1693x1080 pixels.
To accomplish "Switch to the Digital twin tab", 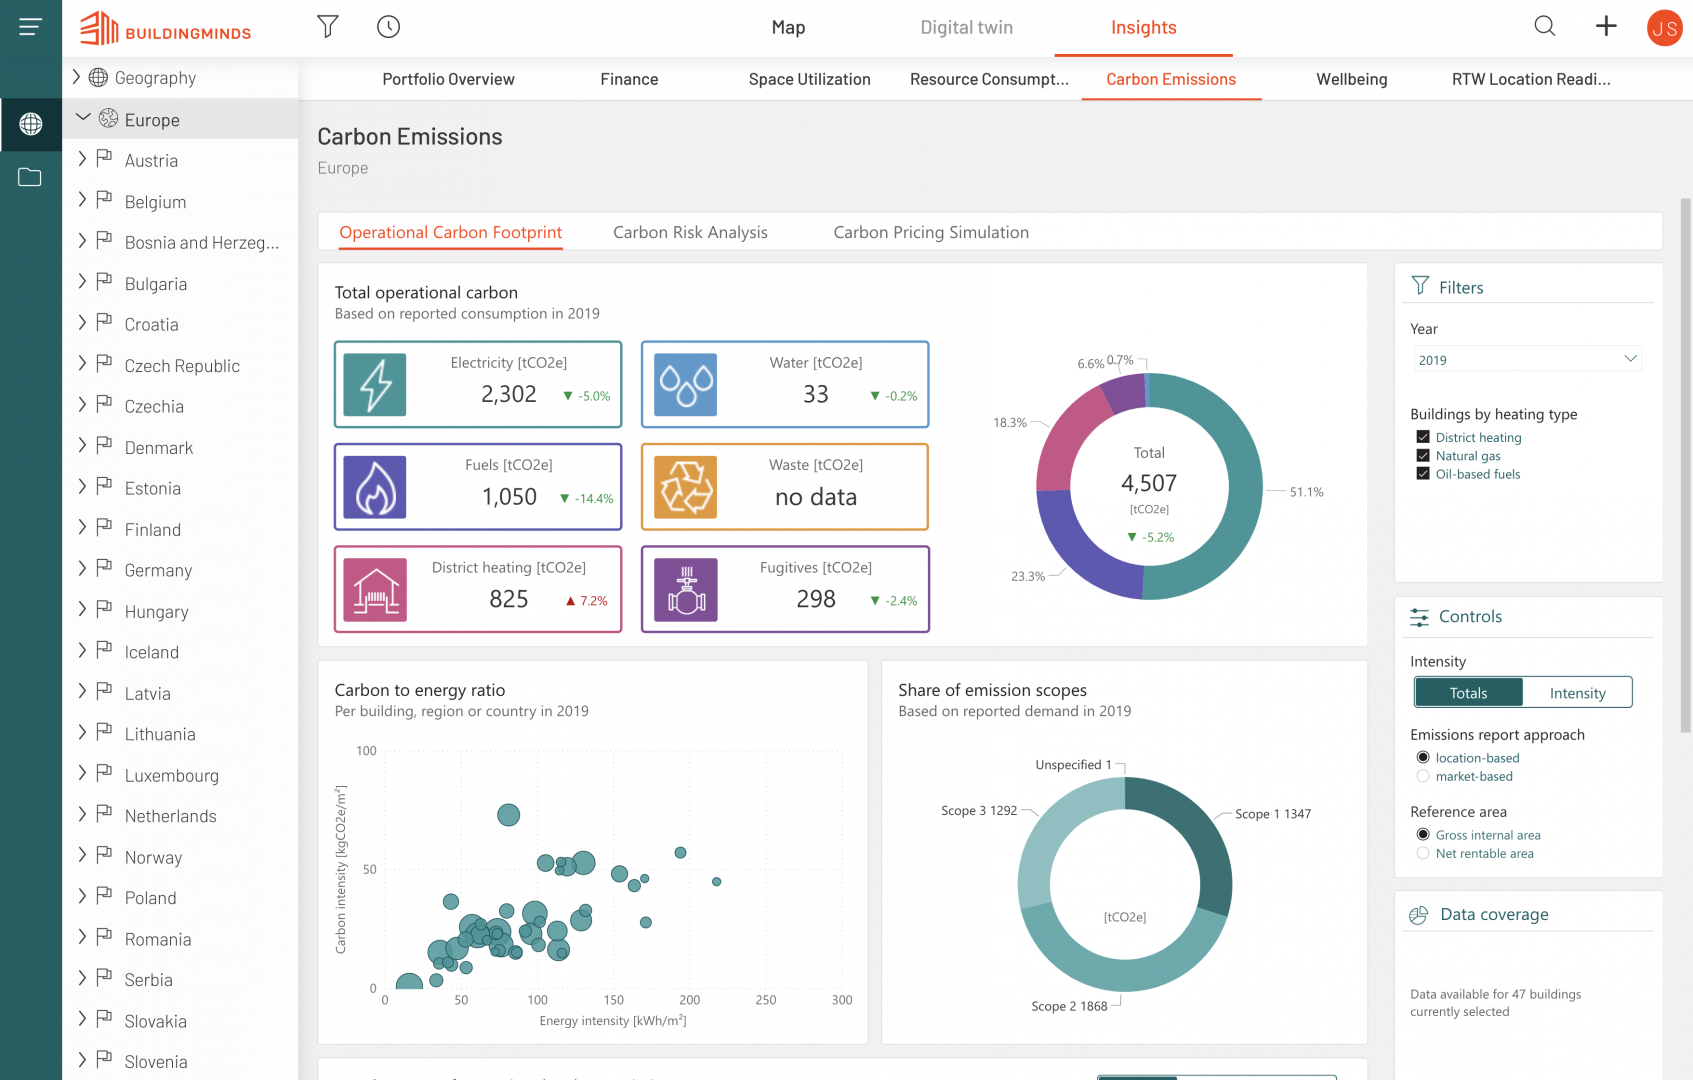I will point(966,28).
